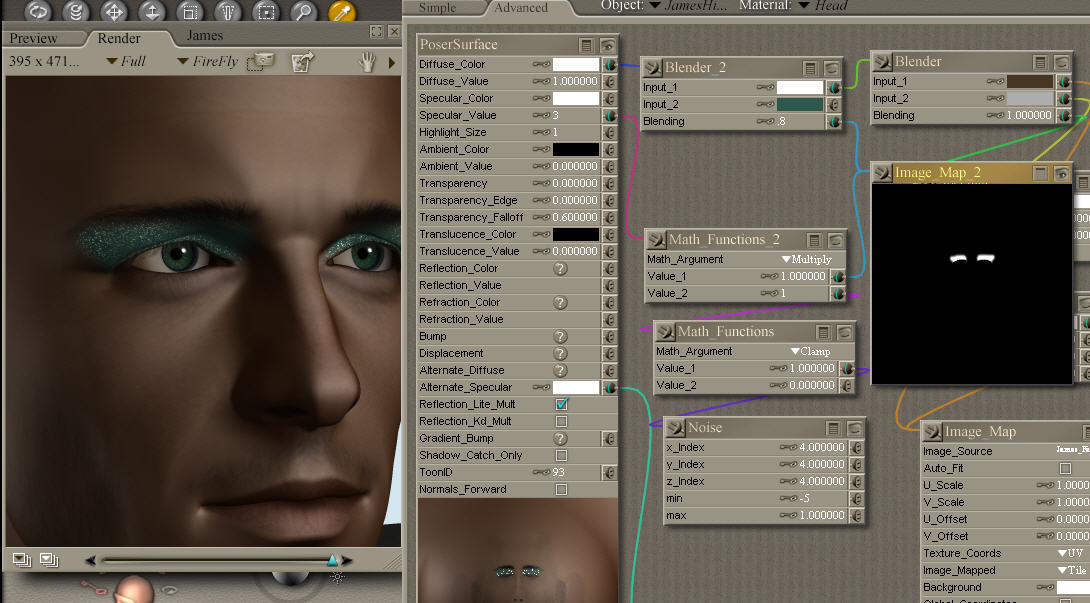Toggle preview eye on PoserSurface node

(x=607, y=45)
